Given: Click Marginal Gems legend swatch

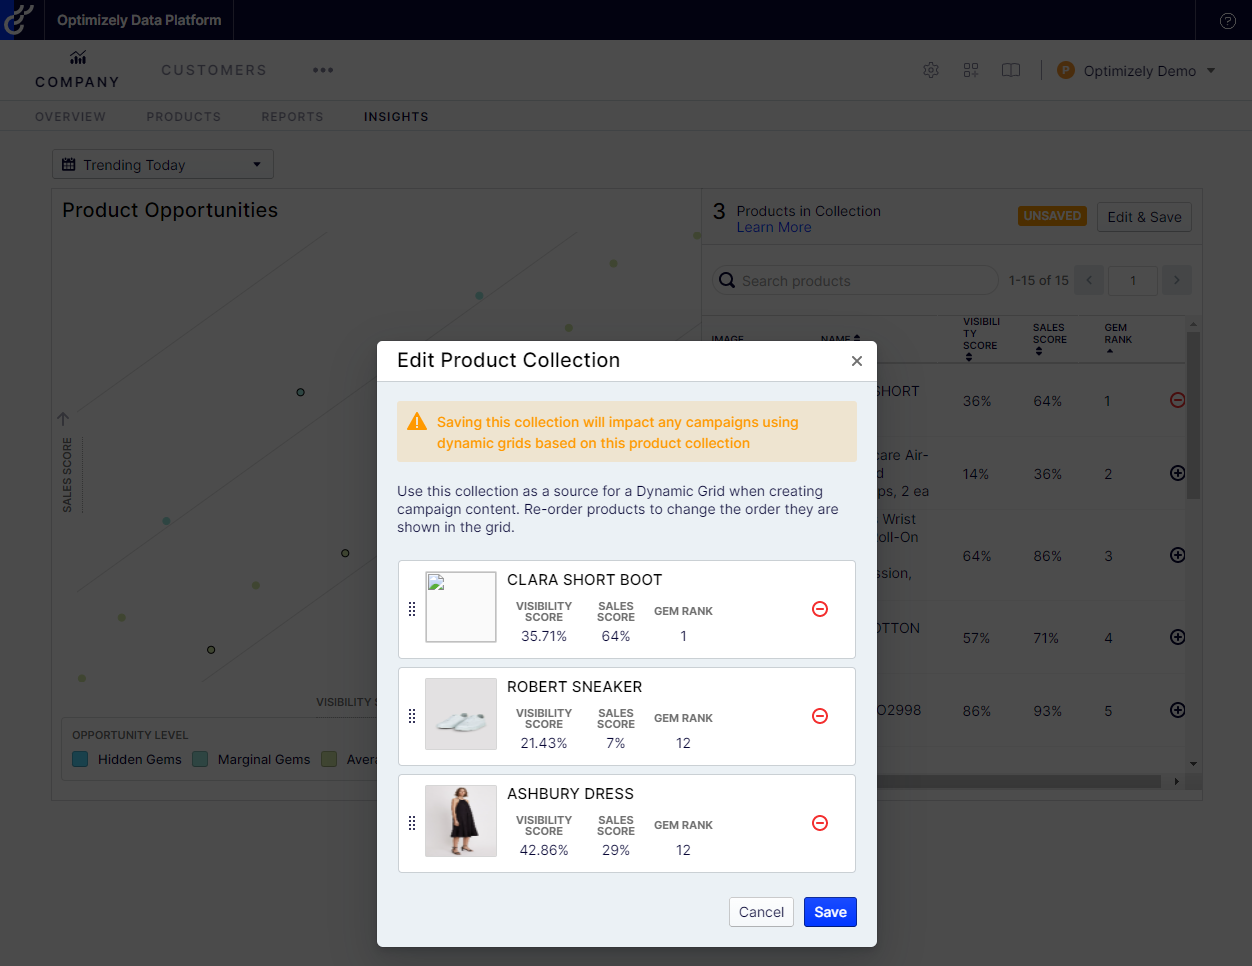Looking at the screenshot, I should 200,759.
